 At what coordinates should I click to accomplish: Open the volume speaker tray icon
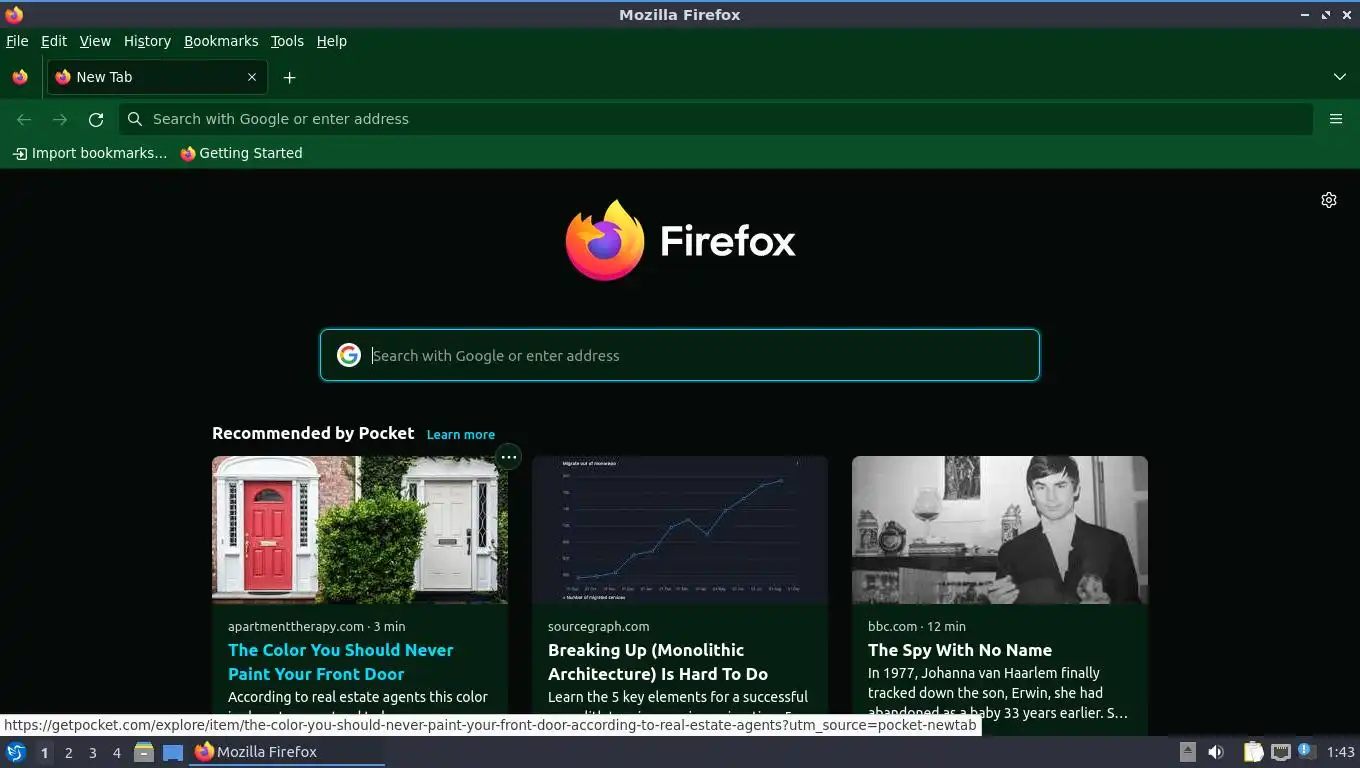tap(1216, 752)
